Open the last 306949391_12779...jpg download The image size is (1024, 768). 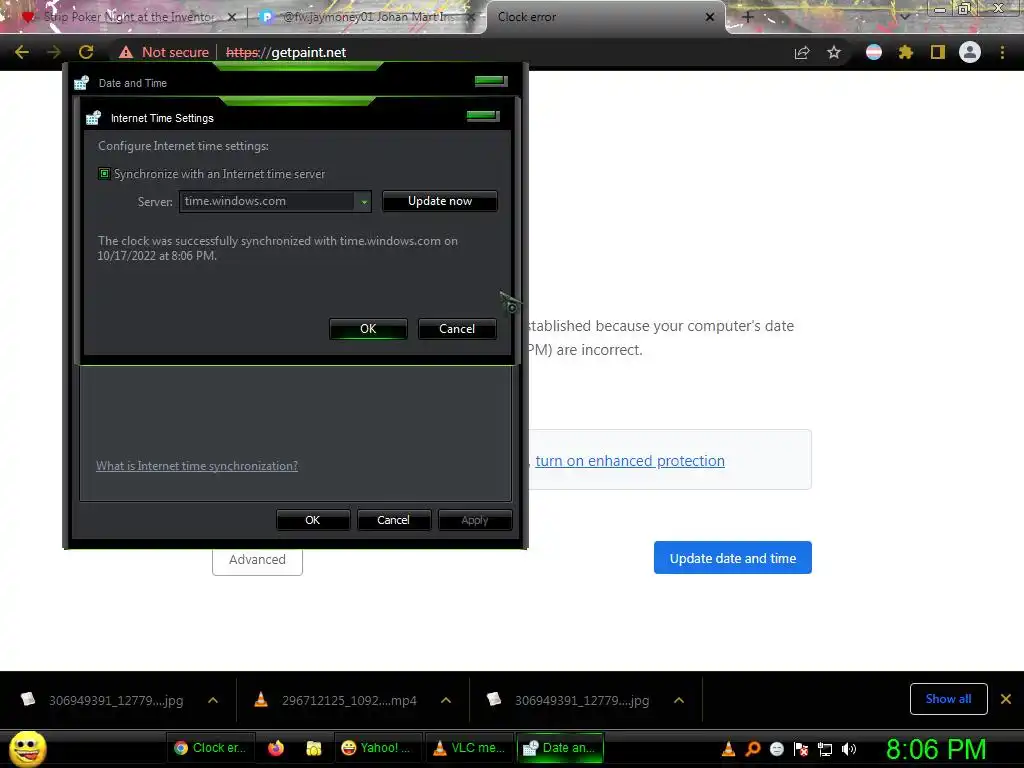tap(569, 700)
